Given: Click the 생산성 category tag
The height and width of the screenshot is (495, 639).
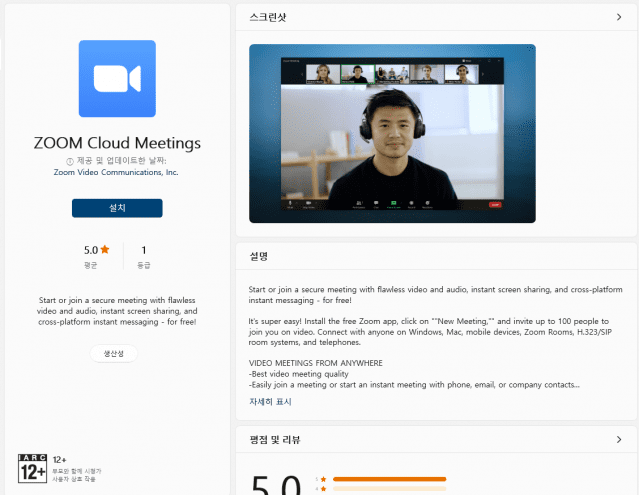Looking at the screenshot, I should point(114,353).
